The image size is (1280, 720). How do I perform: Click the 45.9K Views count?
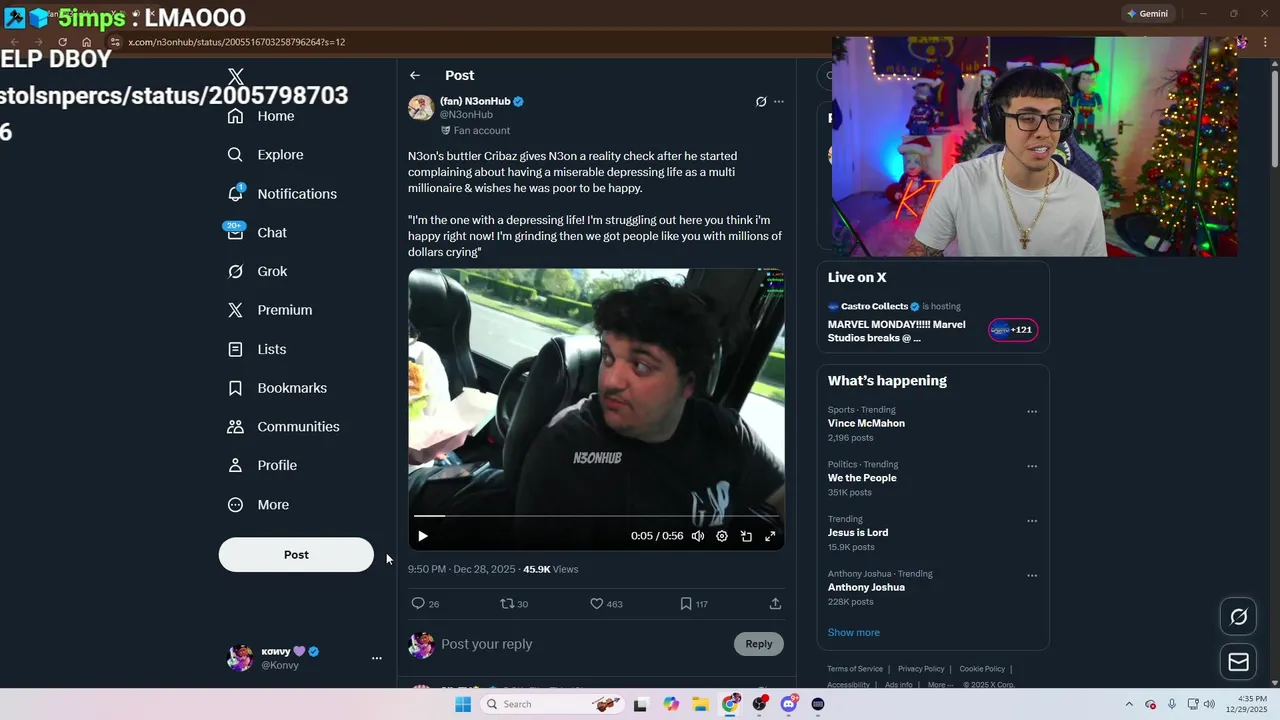click(551, 569)
